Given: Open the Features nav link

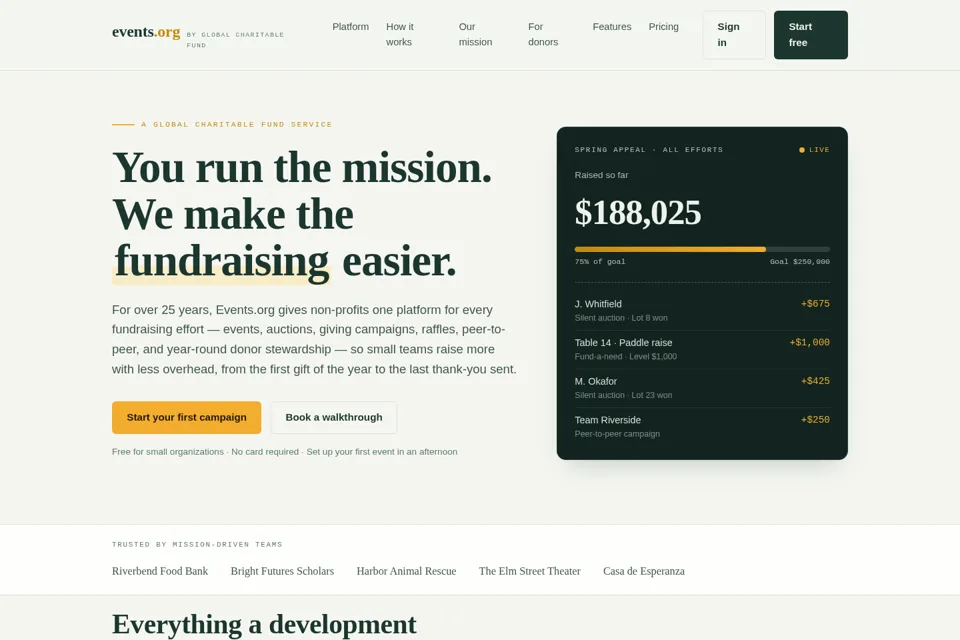Looking at the screenshot, I should pyautogui.click(x=612, y=27).
